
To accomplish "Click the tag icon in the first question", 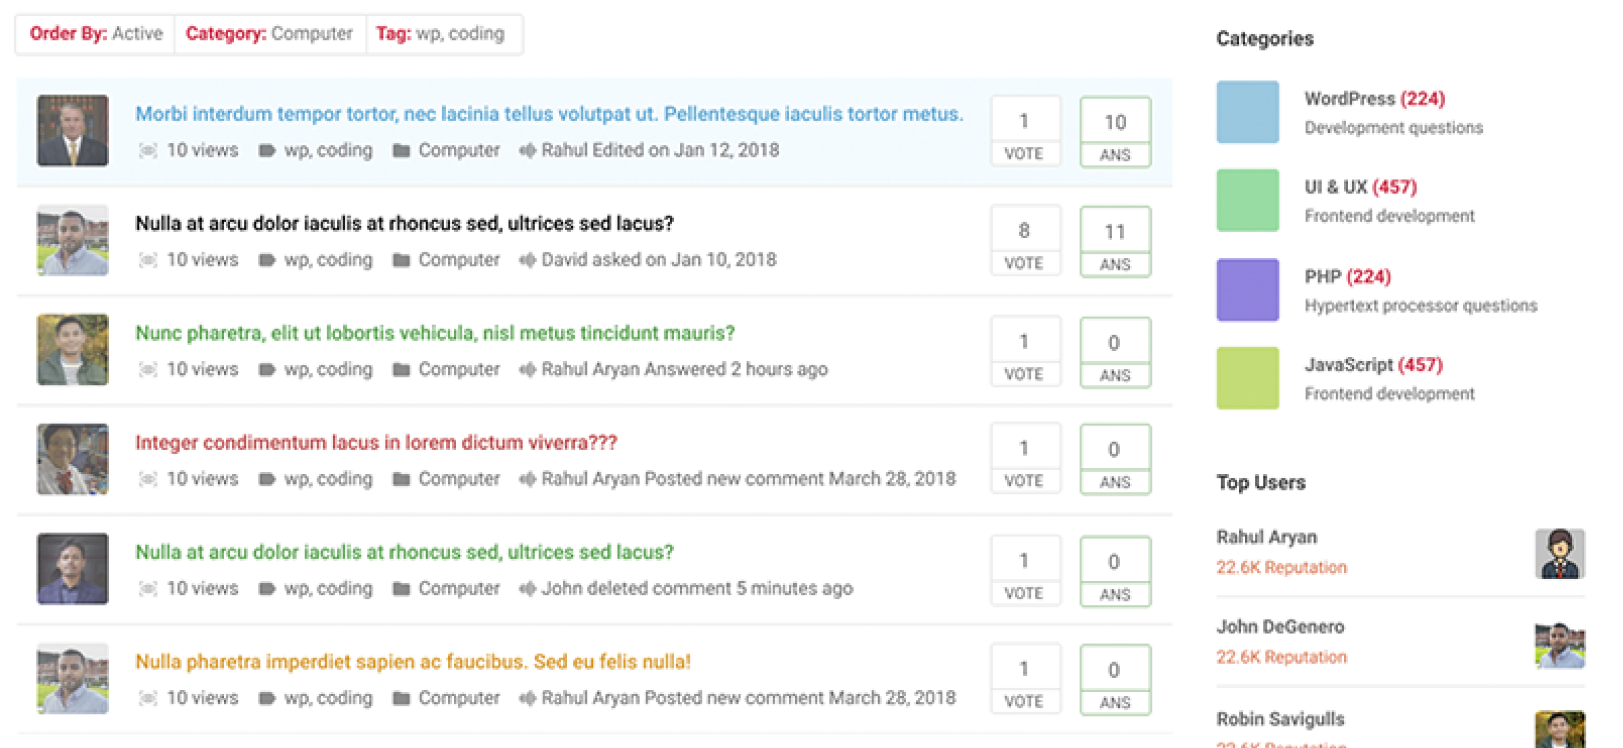I will (x=267, y=151).
